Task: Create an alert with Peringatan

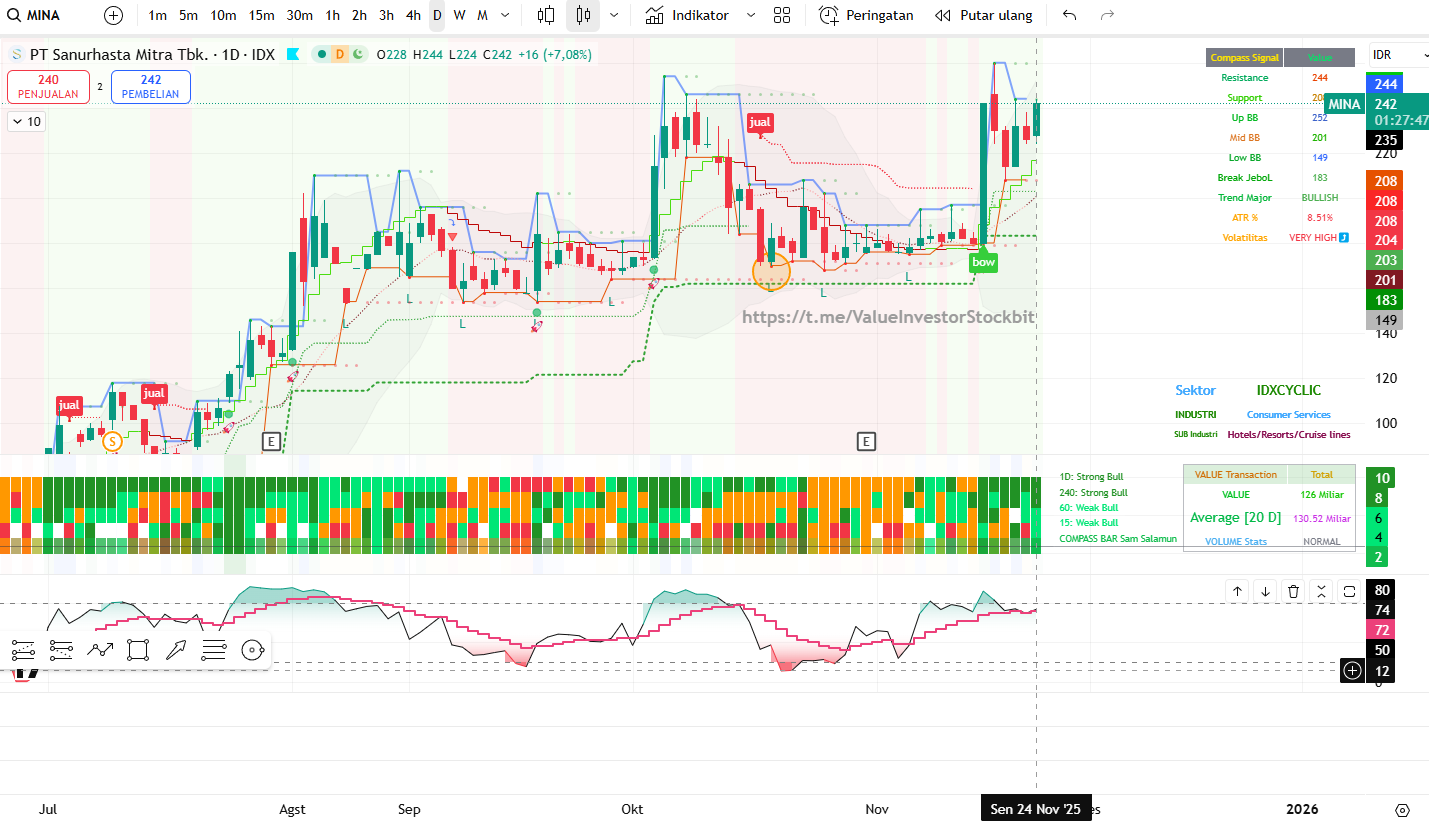Action: [x=866, y=15]
